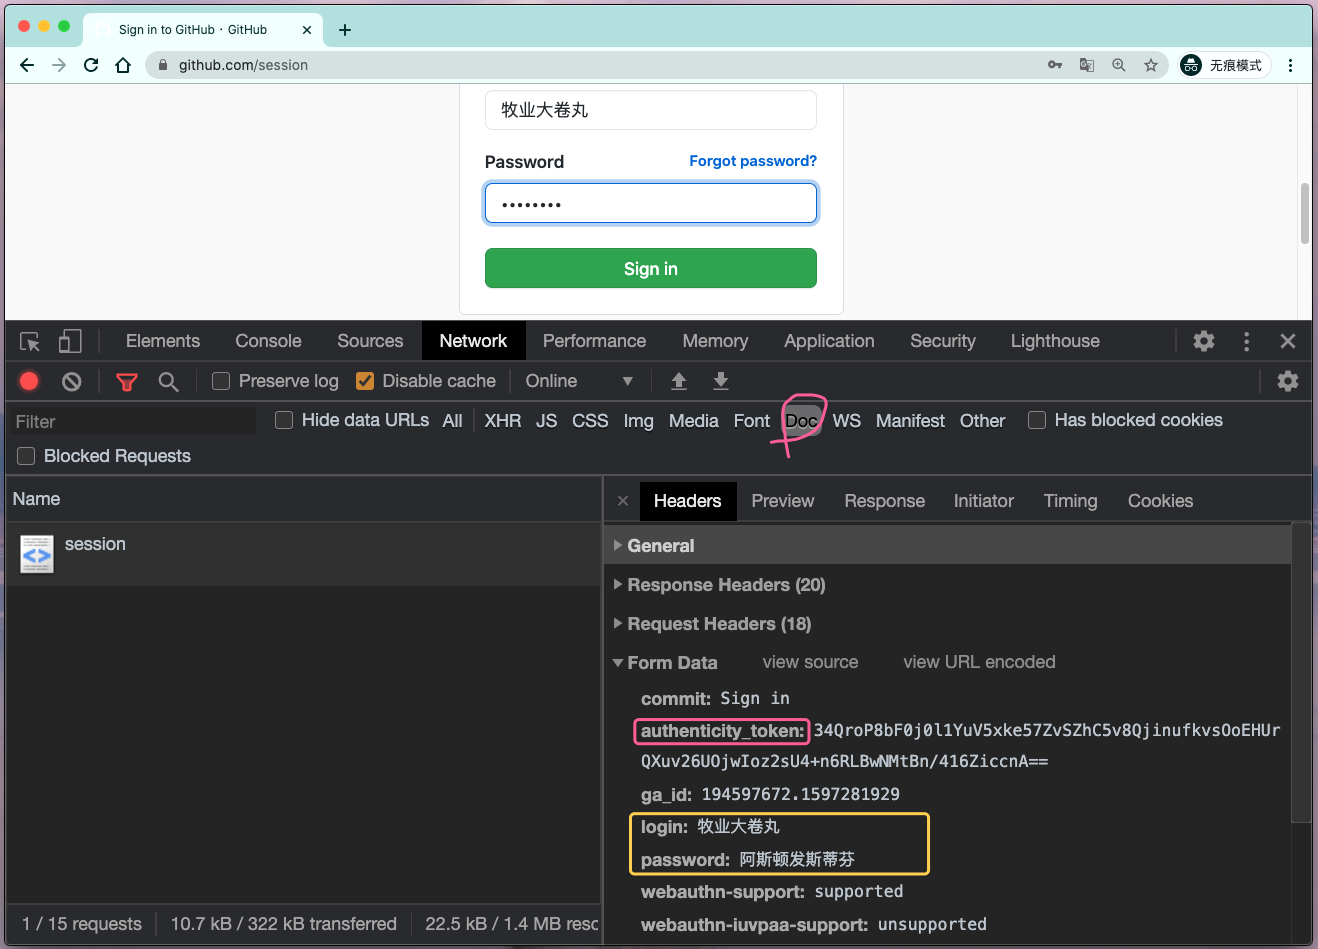Viewport: 1318px width, 949px height.
Task: Open network search magnifier
Action: [x=168, y=381]
